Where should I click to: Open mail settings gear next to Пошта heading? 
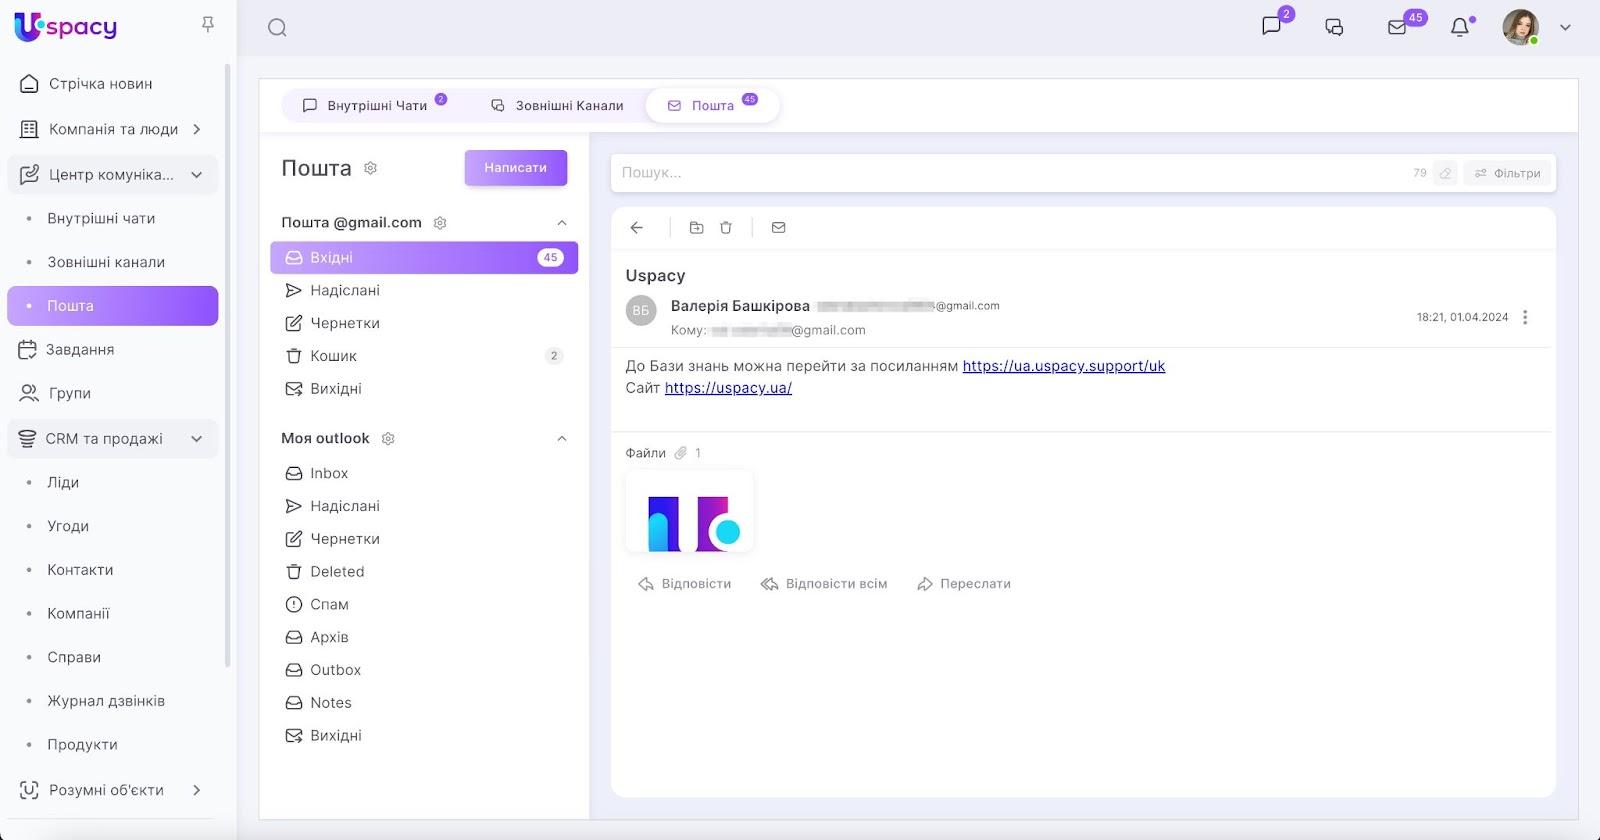tap(370, 168)
